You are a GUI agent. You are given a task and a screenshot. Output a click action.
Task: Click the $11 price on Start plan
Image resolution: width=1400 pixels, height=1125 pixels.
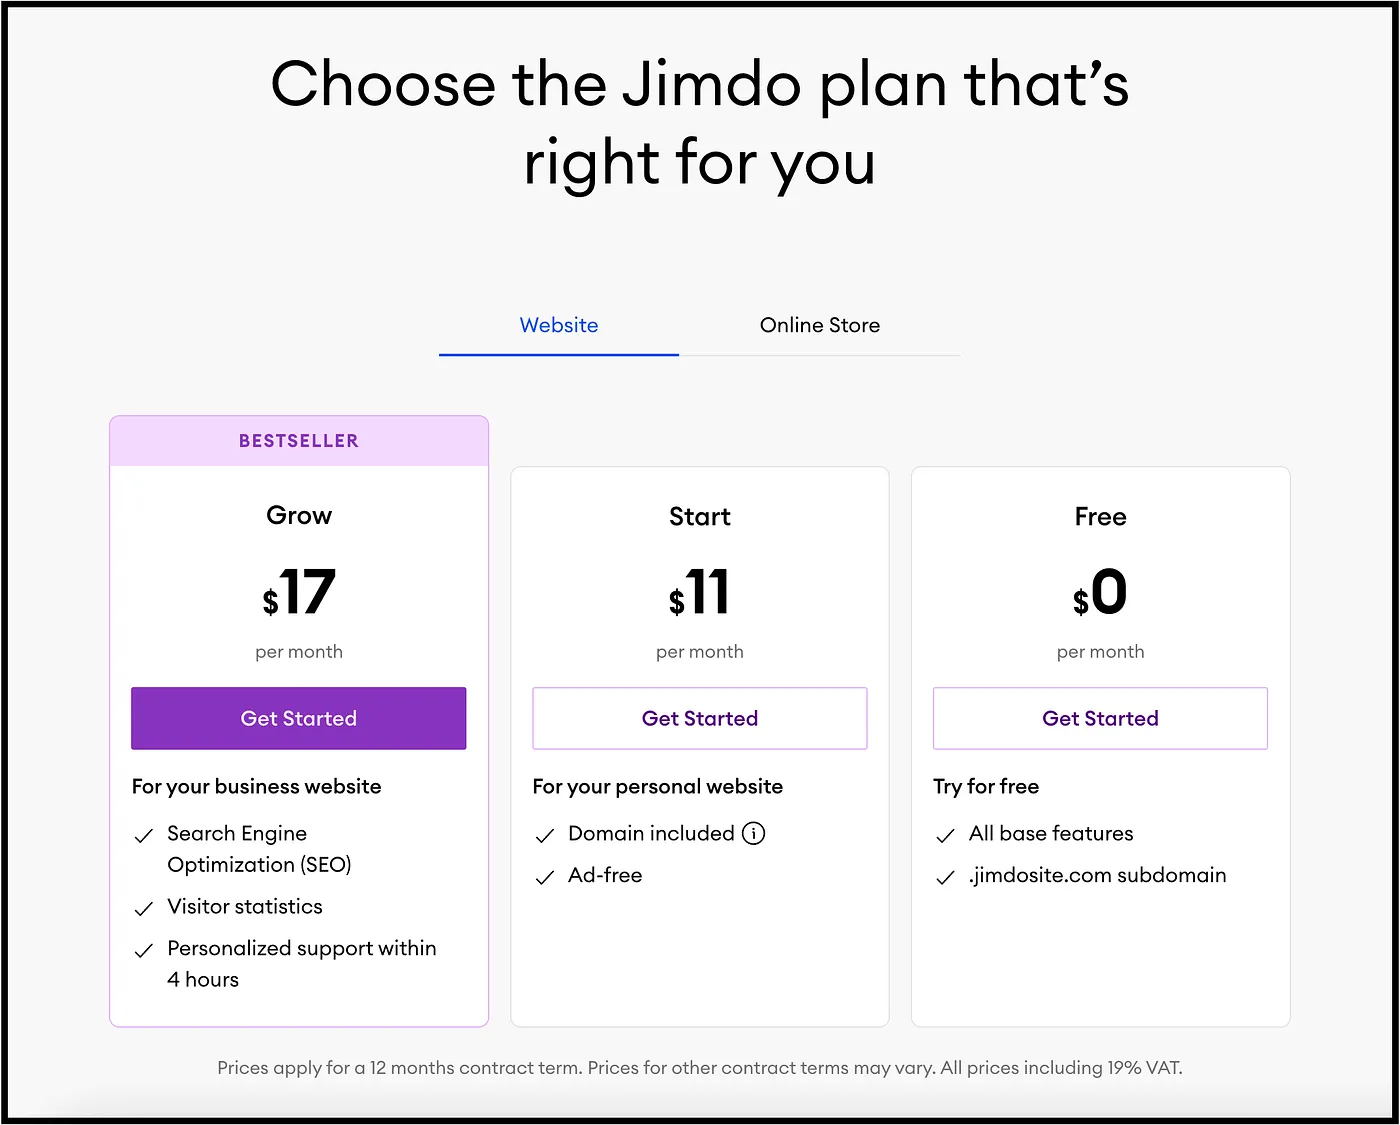click(x=700, y=592)
